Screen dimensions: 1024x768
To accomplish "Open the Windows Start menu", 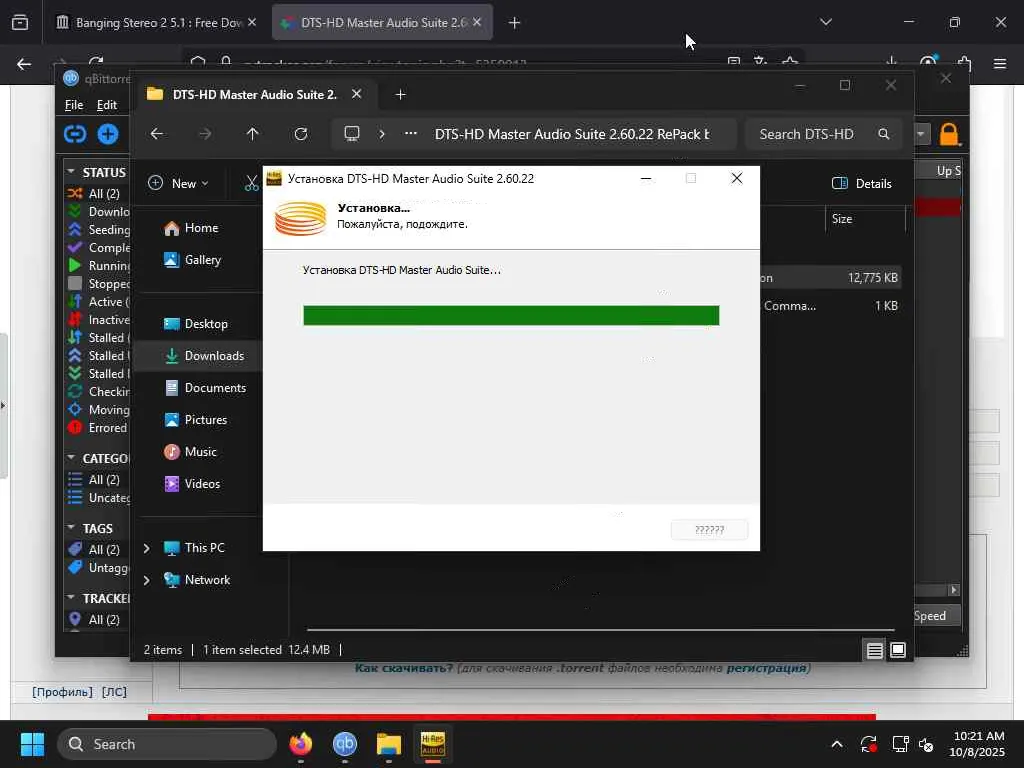I will (x=32, y=744).
